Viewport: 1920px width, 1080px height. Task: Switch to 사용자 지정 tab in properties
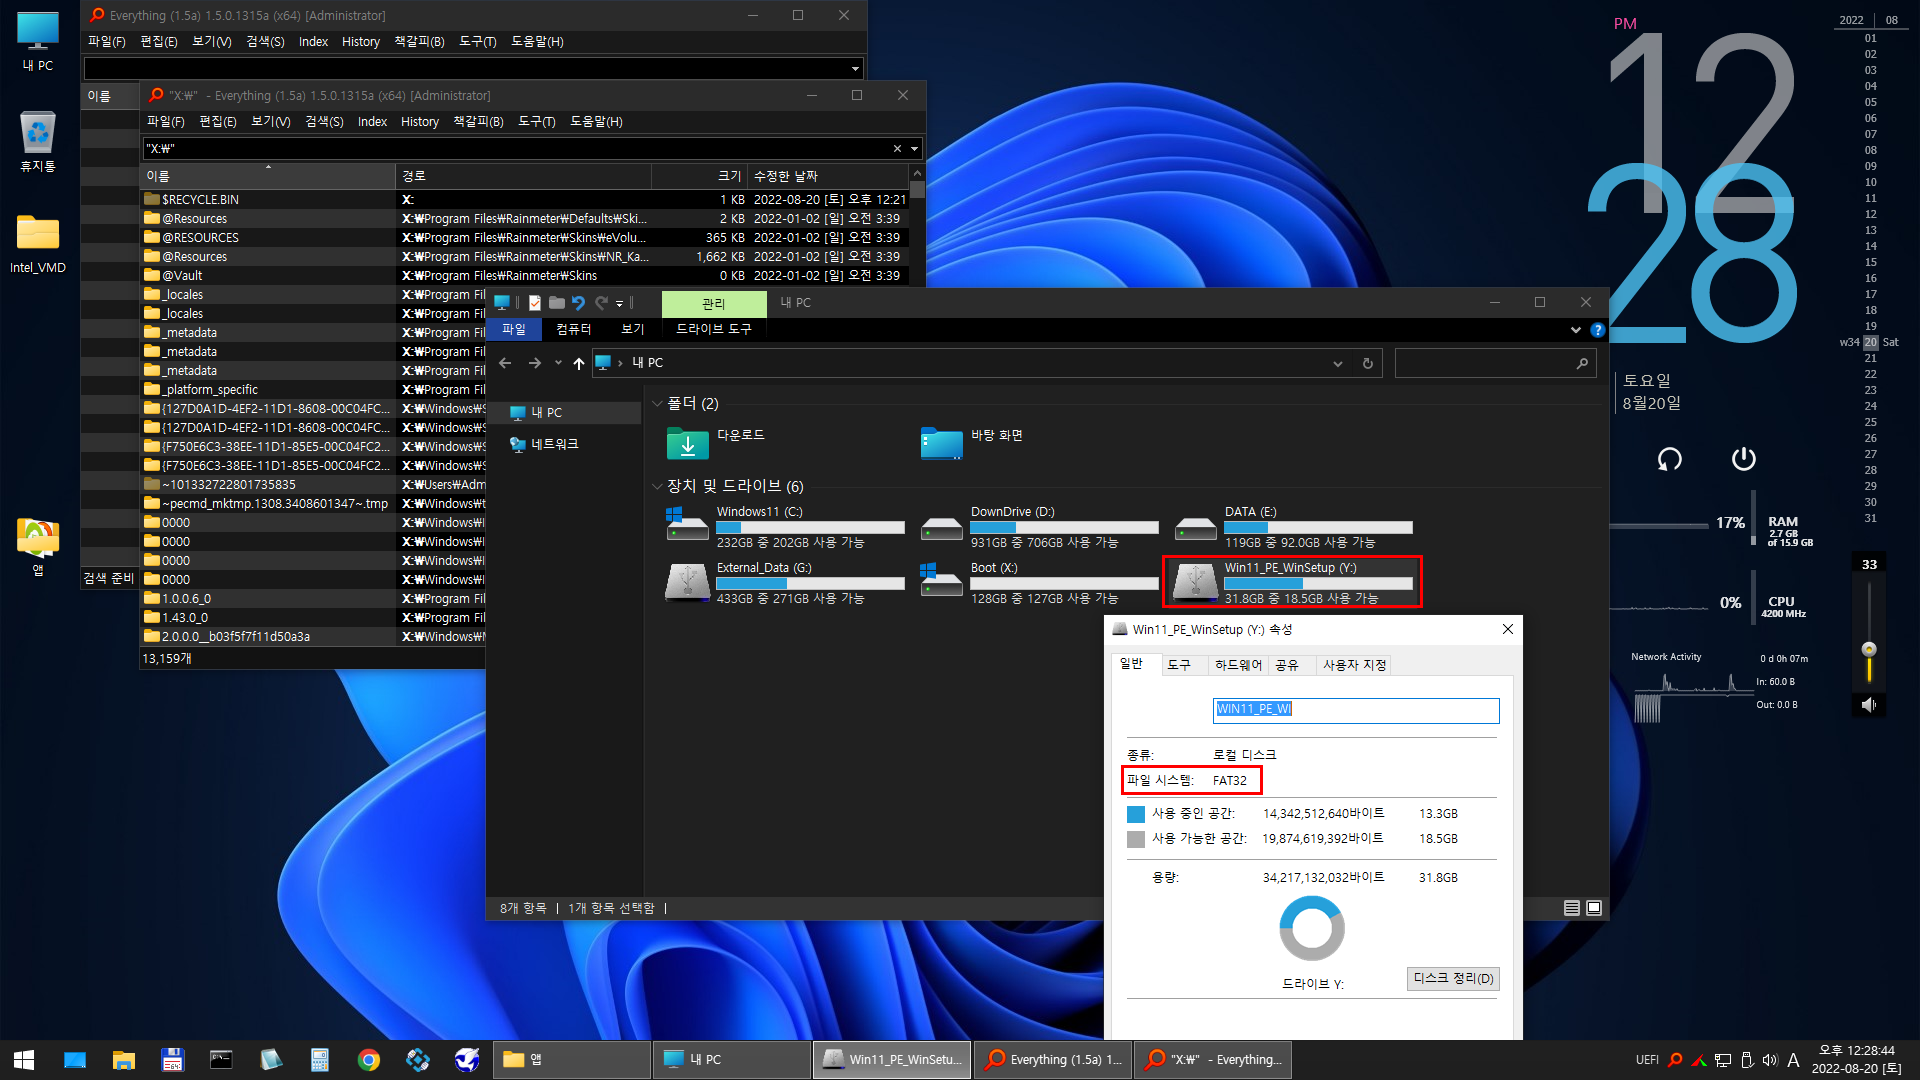[1354, 665]
